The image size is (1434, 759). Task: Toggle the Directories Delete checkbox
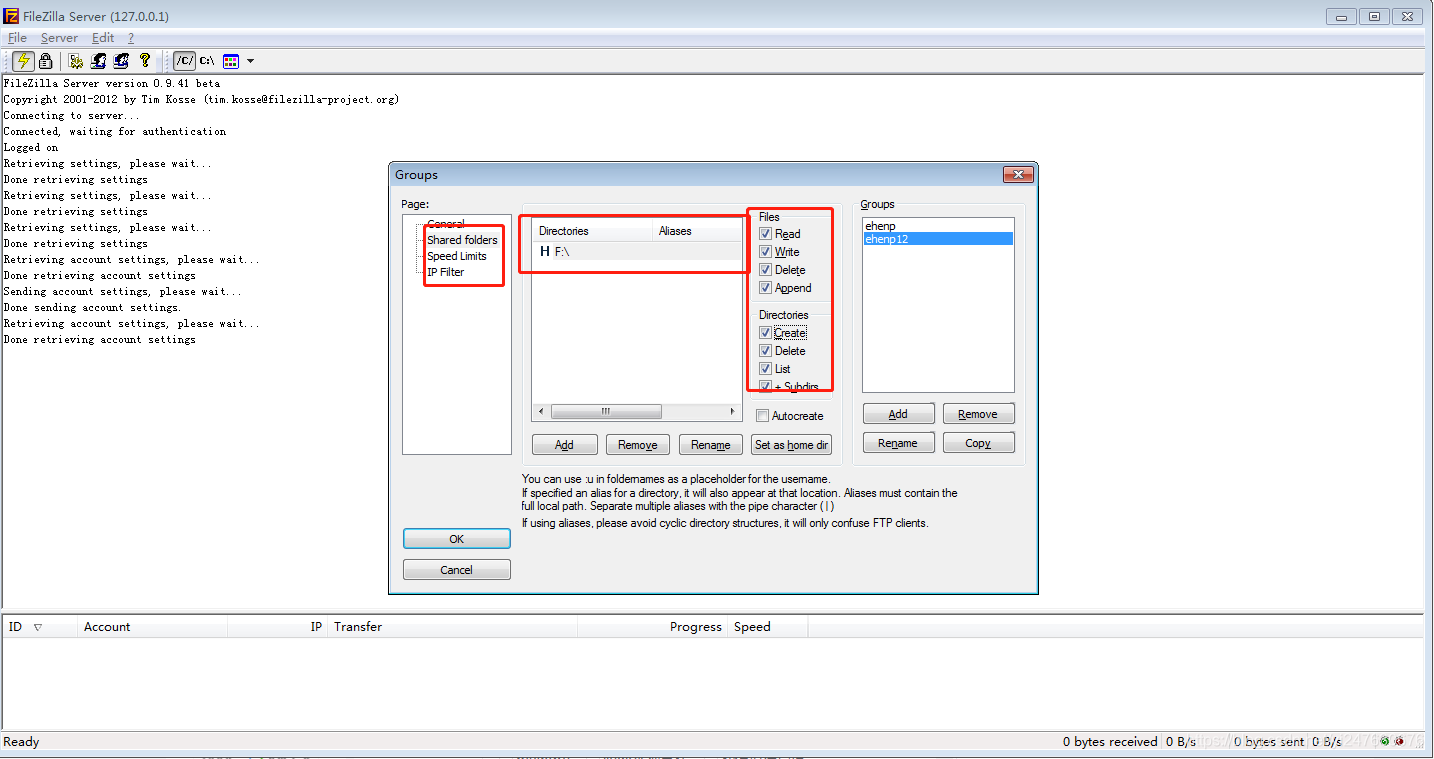(765, 351)
